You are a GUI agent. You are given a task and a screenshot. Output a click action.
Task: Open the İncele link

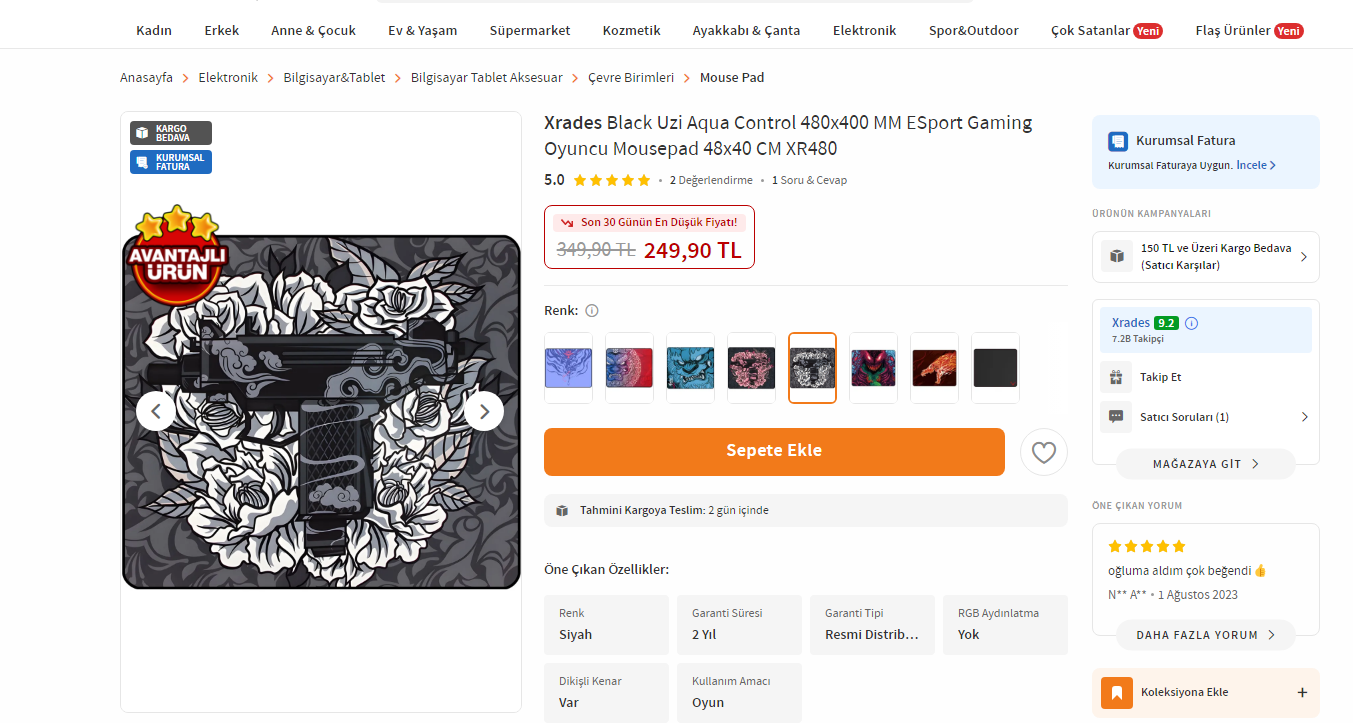coord(1255,165)
